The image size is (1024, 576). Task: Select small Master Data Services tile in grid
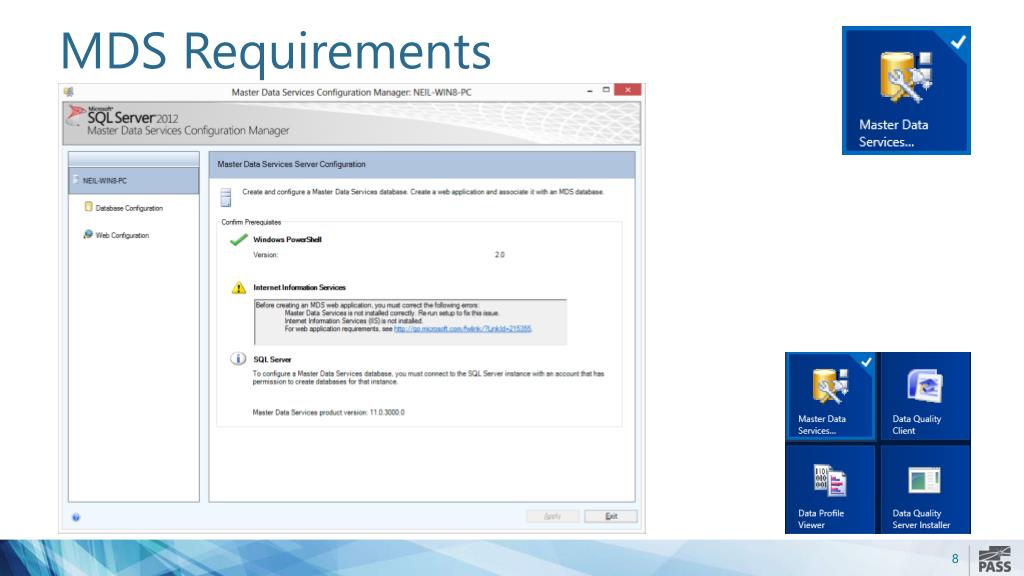tap(830, 396)
